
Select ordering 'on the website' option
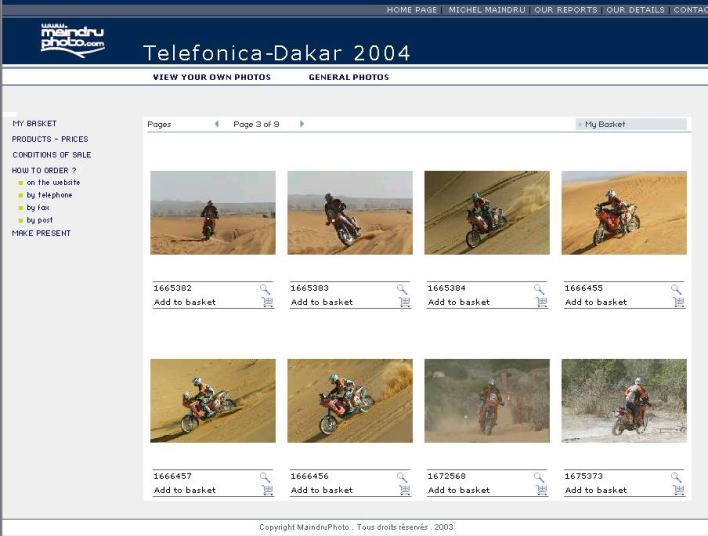(x=53, y=182)
